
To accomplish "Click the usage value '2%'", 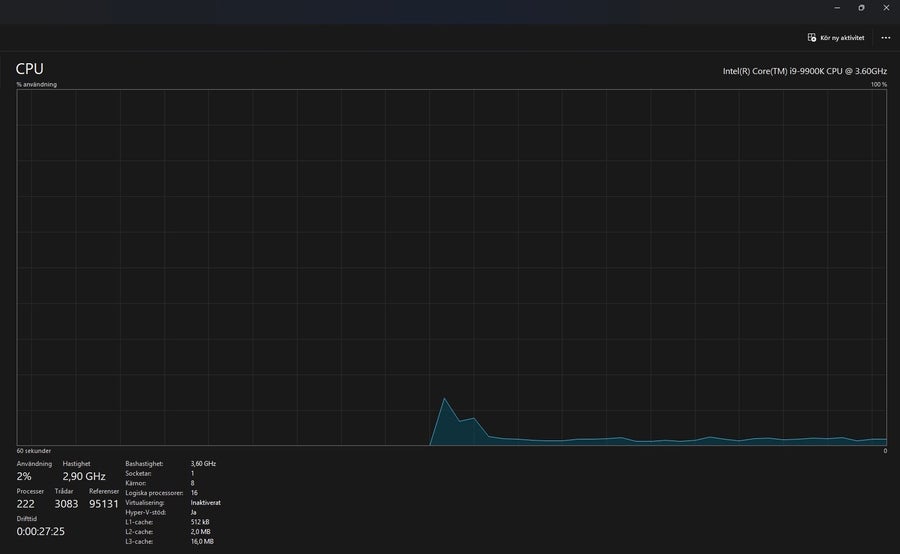I will click(24, 476).
